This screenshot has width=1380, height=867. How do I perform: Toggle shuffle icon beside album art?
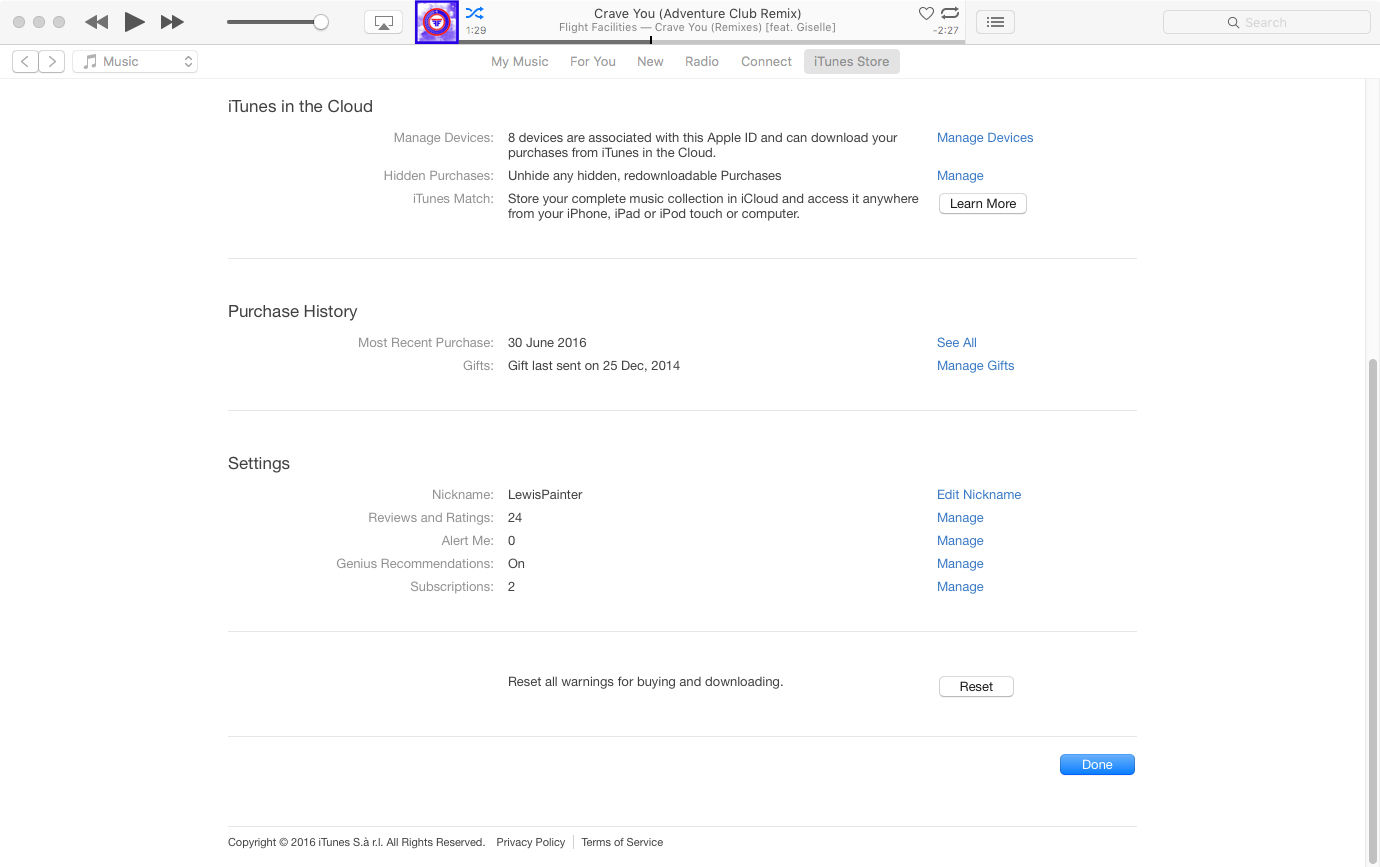click(474, 13)
